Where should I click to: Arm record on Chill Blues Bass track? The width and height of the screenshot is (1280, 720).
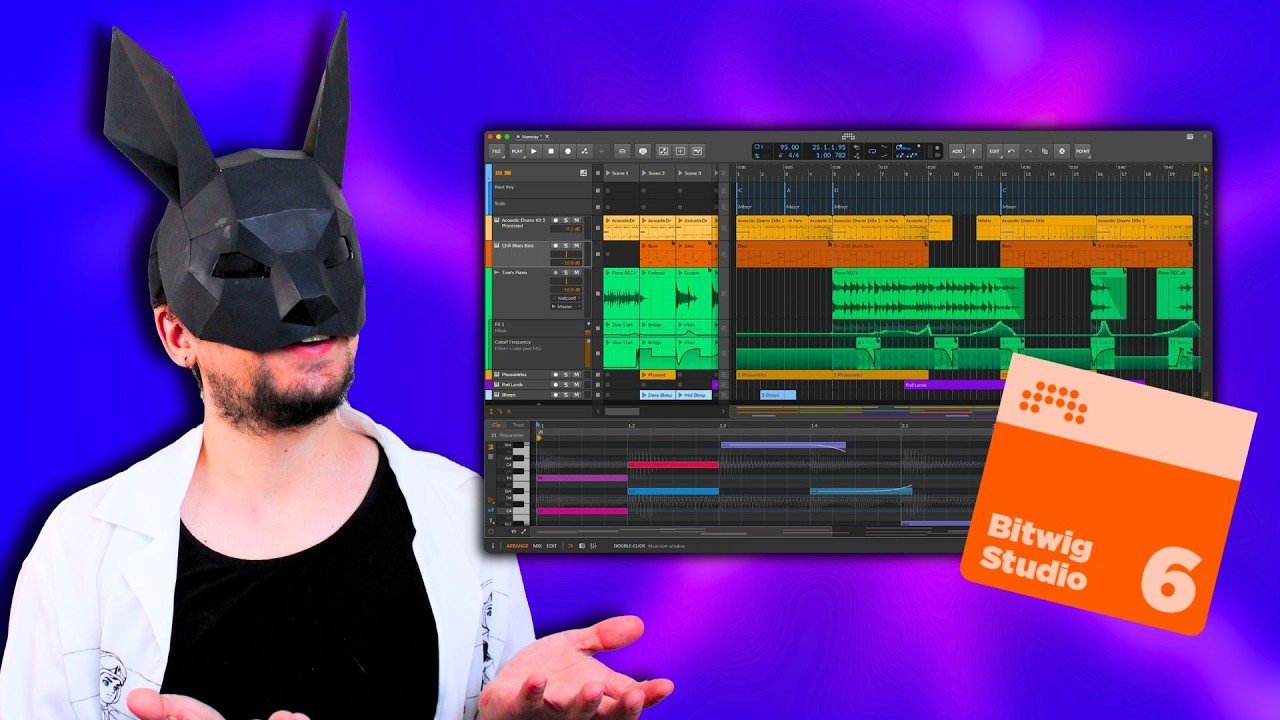pos(555,245)
